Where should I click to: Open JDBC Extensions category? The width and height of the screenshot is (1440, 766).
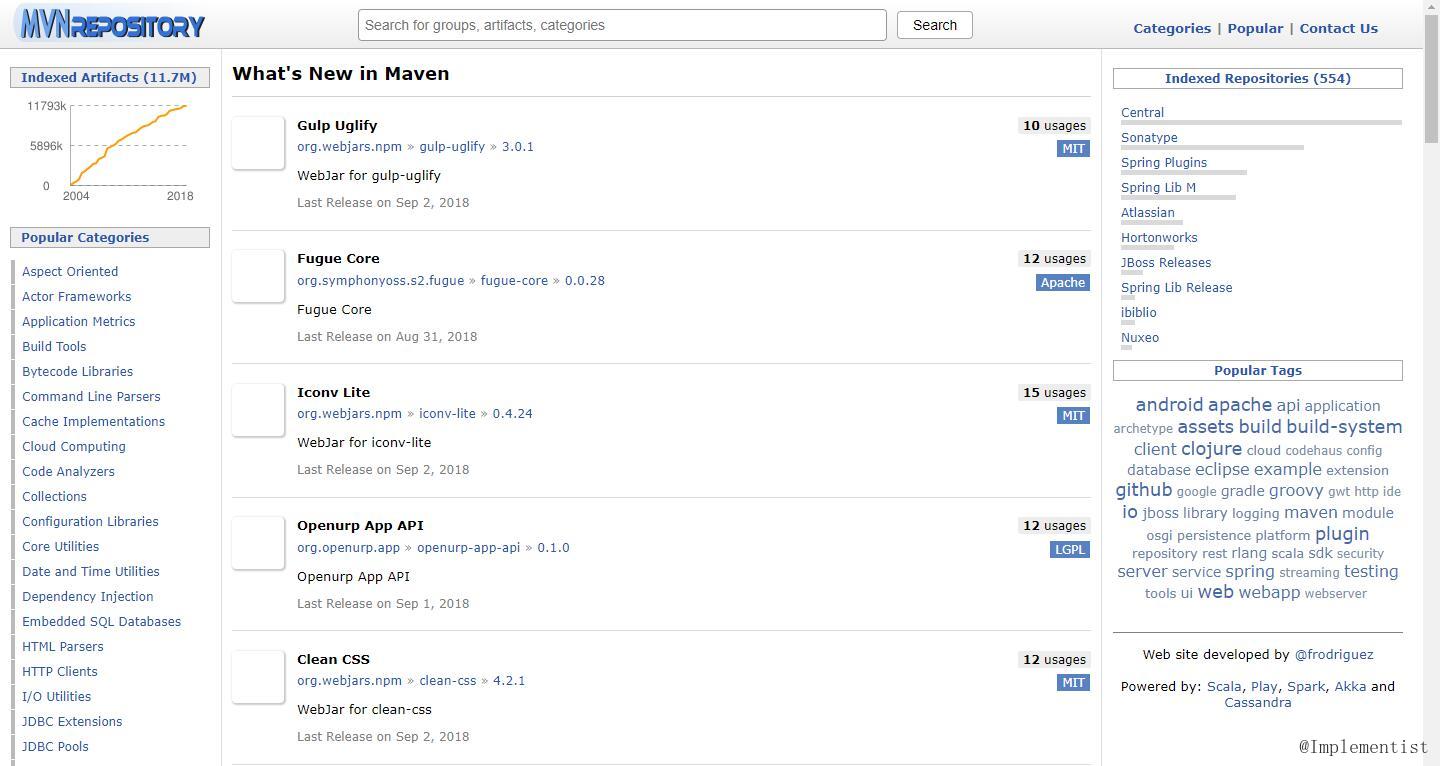pyautogui.click(x=72, y=721)
